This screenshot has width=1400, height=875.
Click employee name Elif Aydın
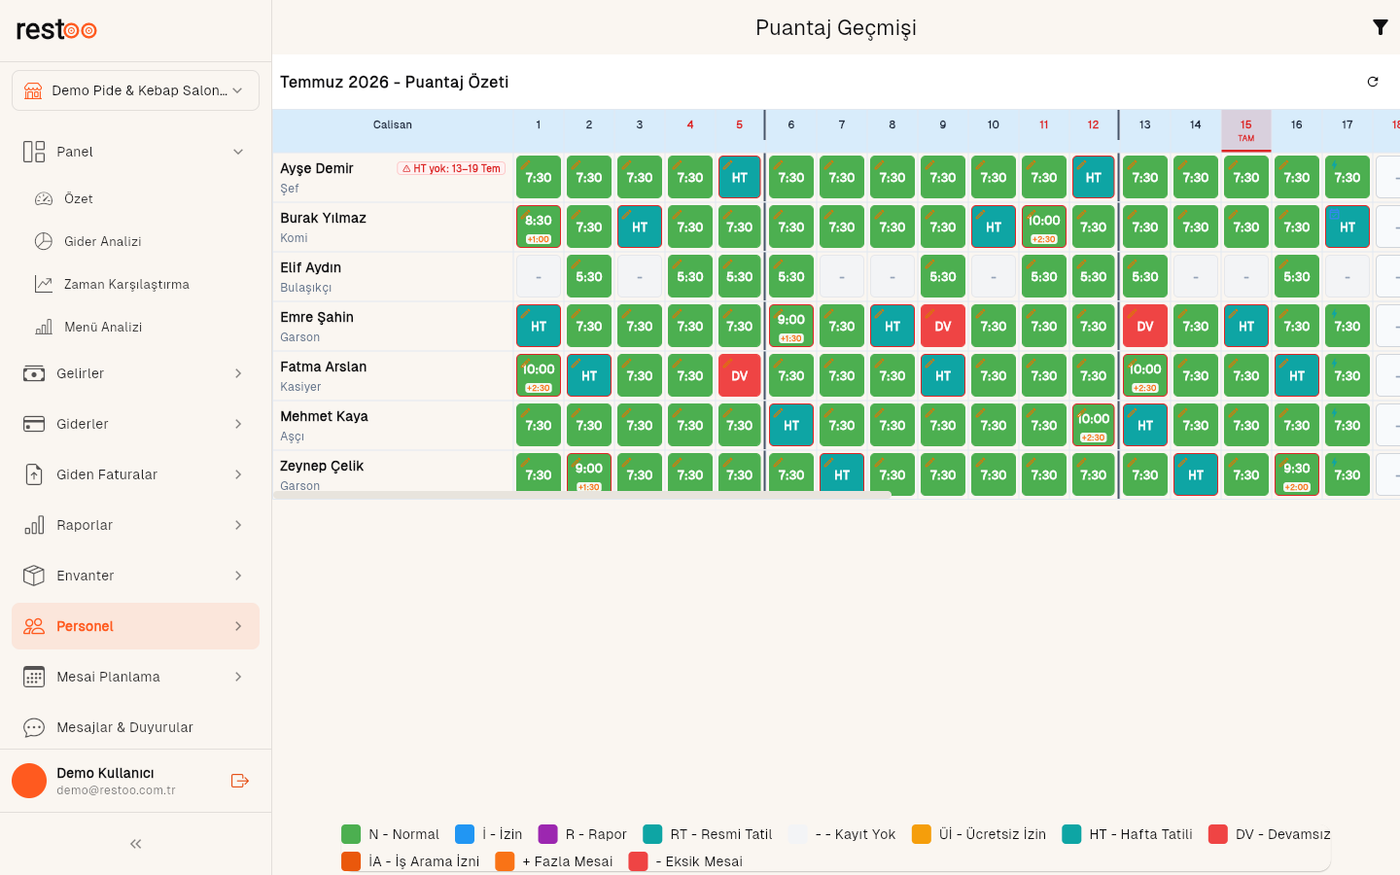click(x=310, y=268)
